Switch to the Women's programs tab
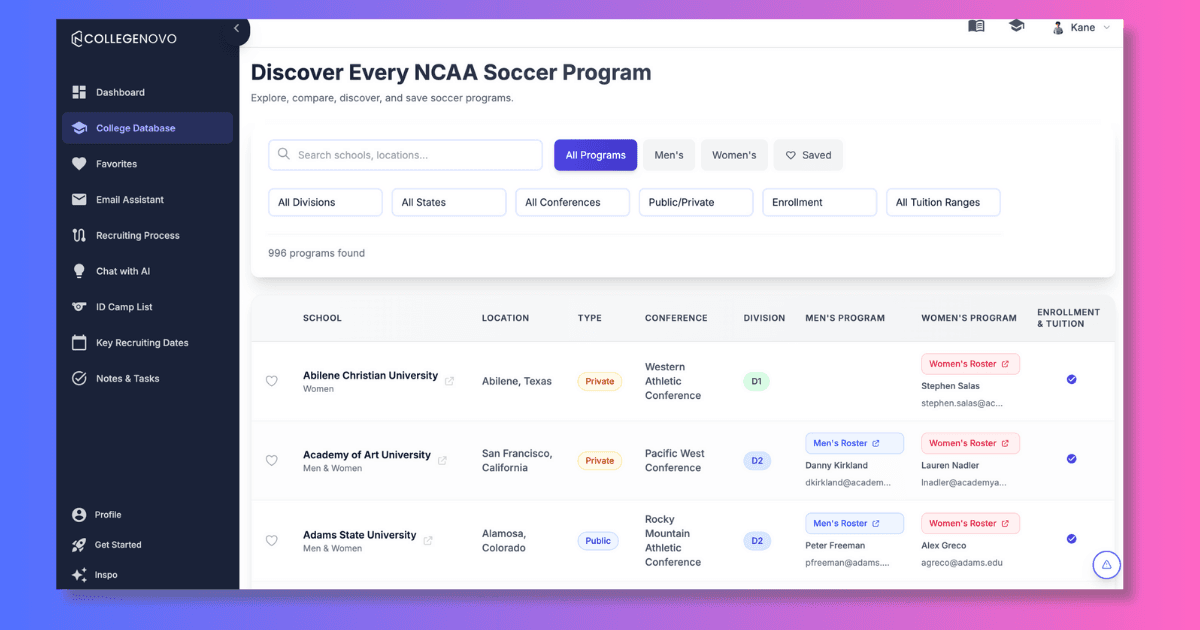 (733, 155)
